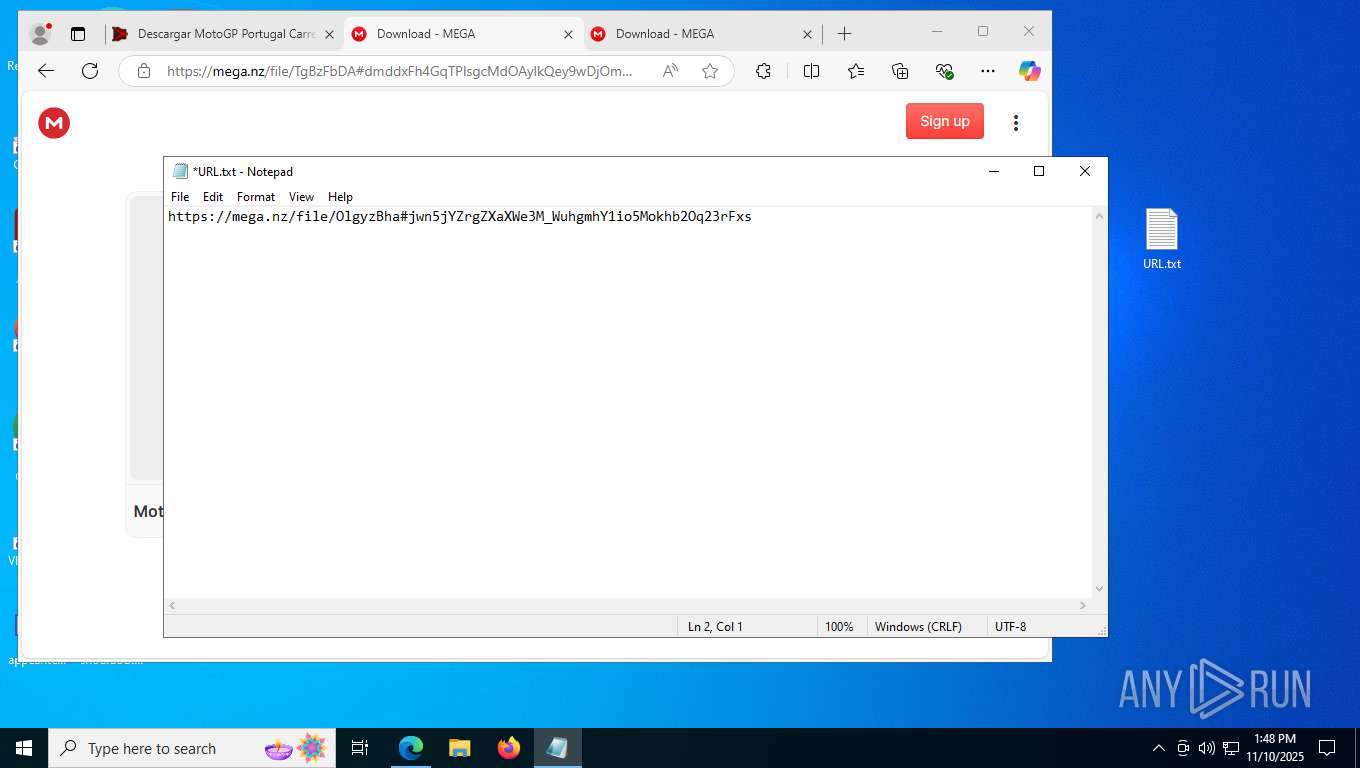This screenshot has height=768, width=1360.
Task: Click UTF-8 encoding in status bar
Action: point(1010,627)
